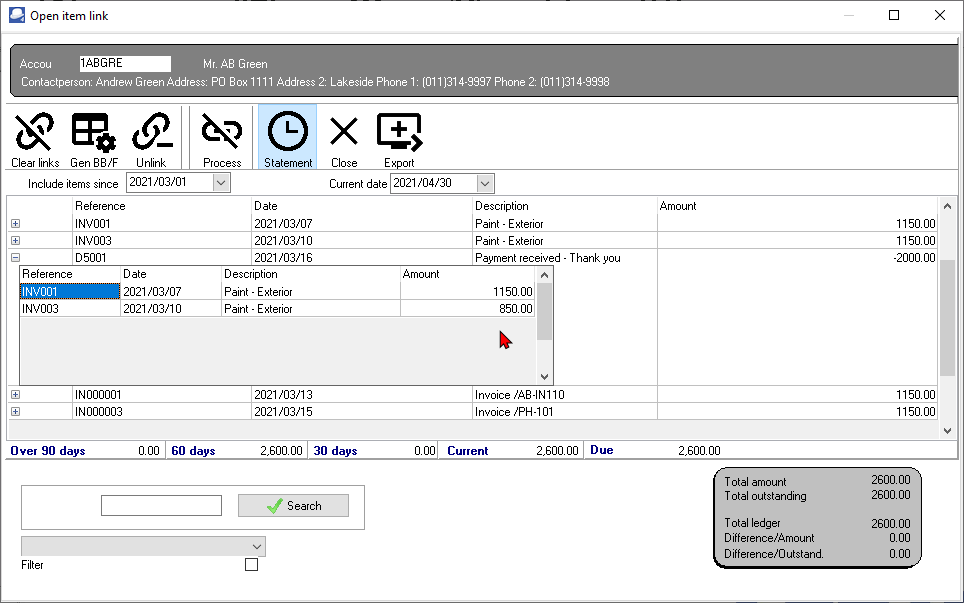This screenshot has height=603, width=964.
Task: Click the Total outstanding label
Action: click(765, 496)
